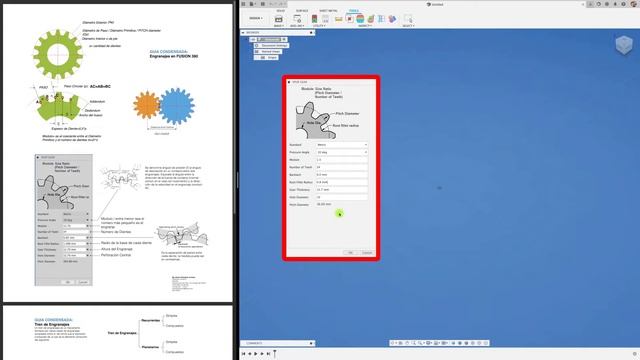Open Display Settings in navigation bar

428,343
